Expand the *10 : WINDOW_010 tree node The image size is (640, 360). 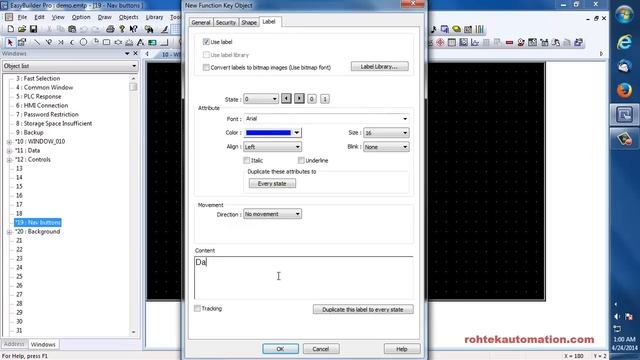pos(9,142)
